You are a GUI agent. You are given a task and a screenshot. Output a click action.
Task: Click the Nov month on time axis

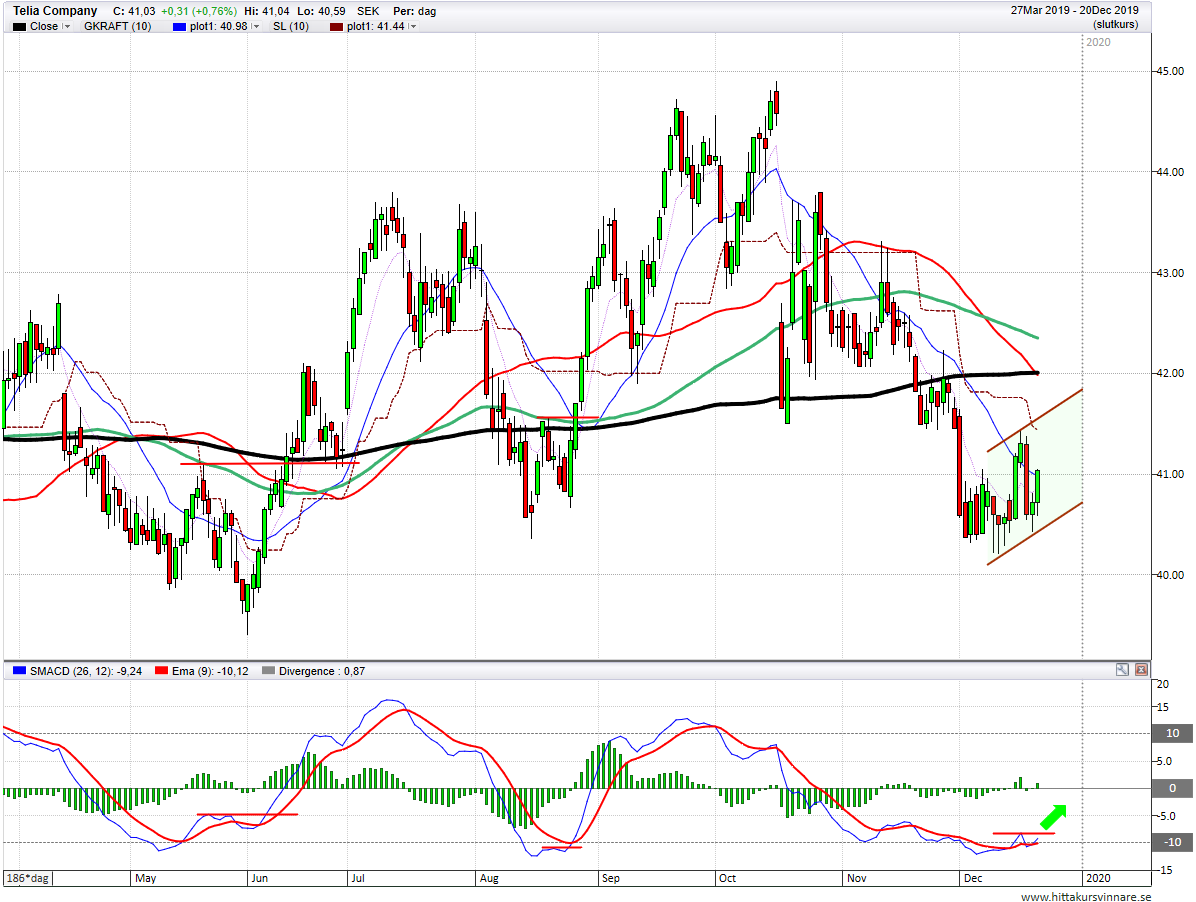(857, 878)
